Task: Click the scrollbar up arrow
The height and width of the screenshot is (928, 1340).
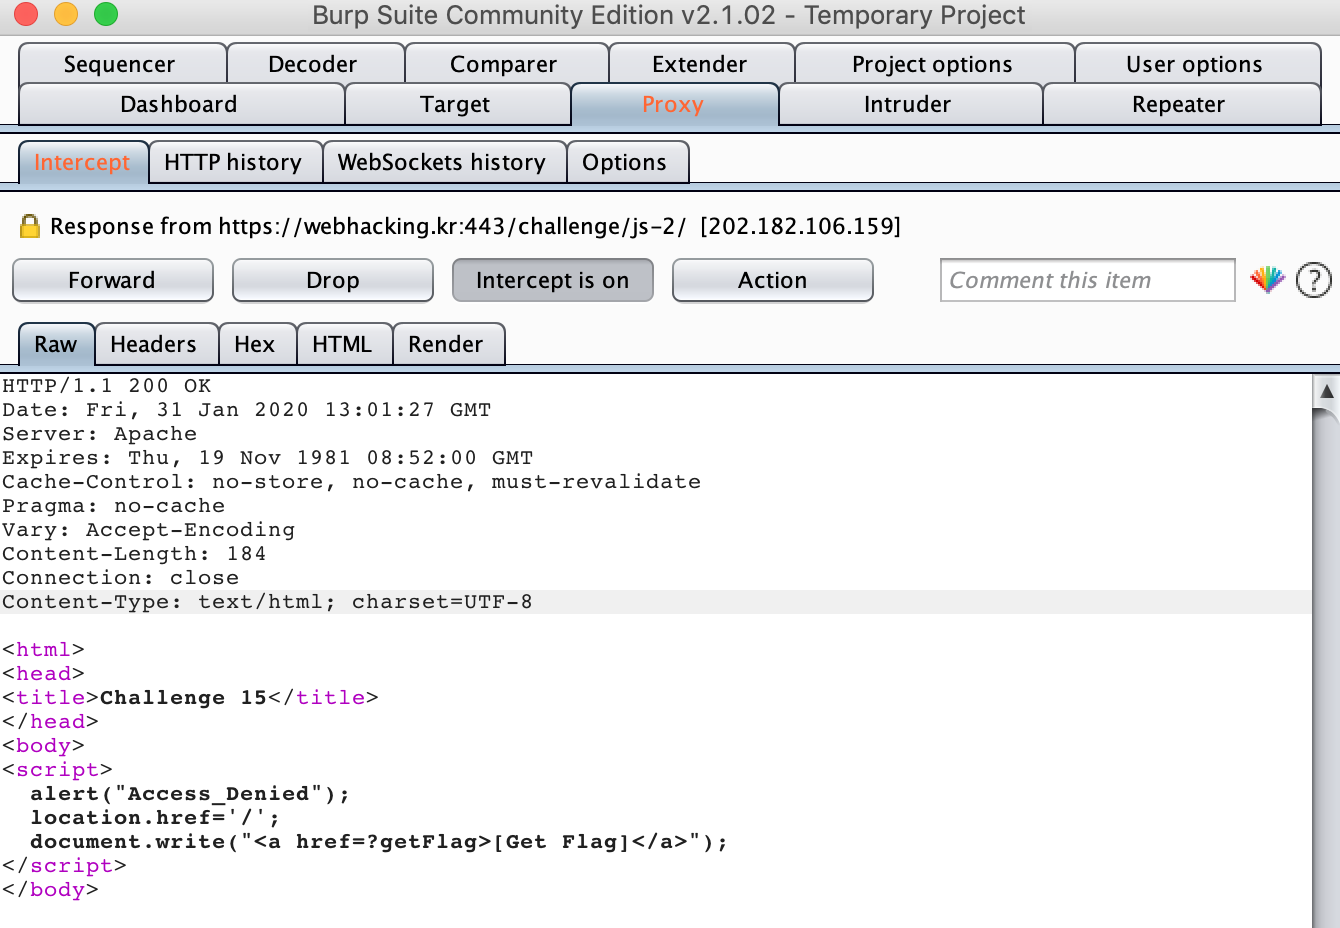Action: tap(1326, 391)
